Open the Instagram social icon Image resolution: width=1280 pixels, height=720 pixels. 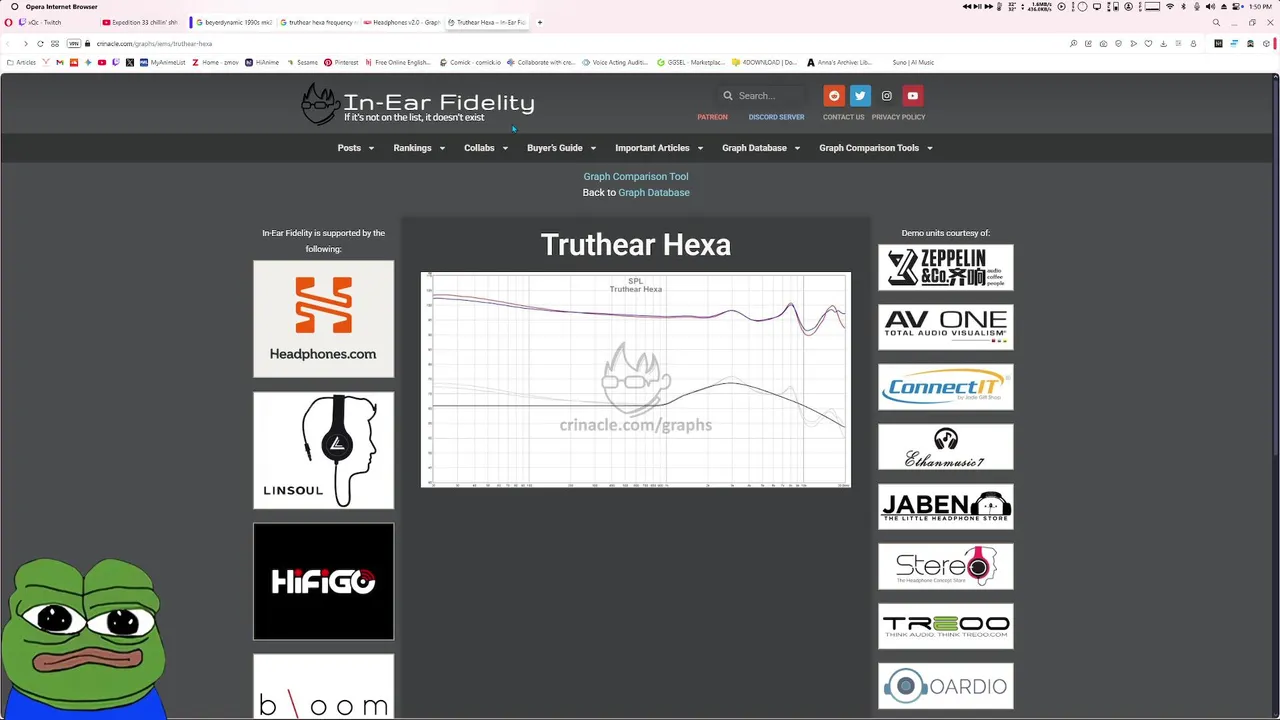[x=886, y=96]
